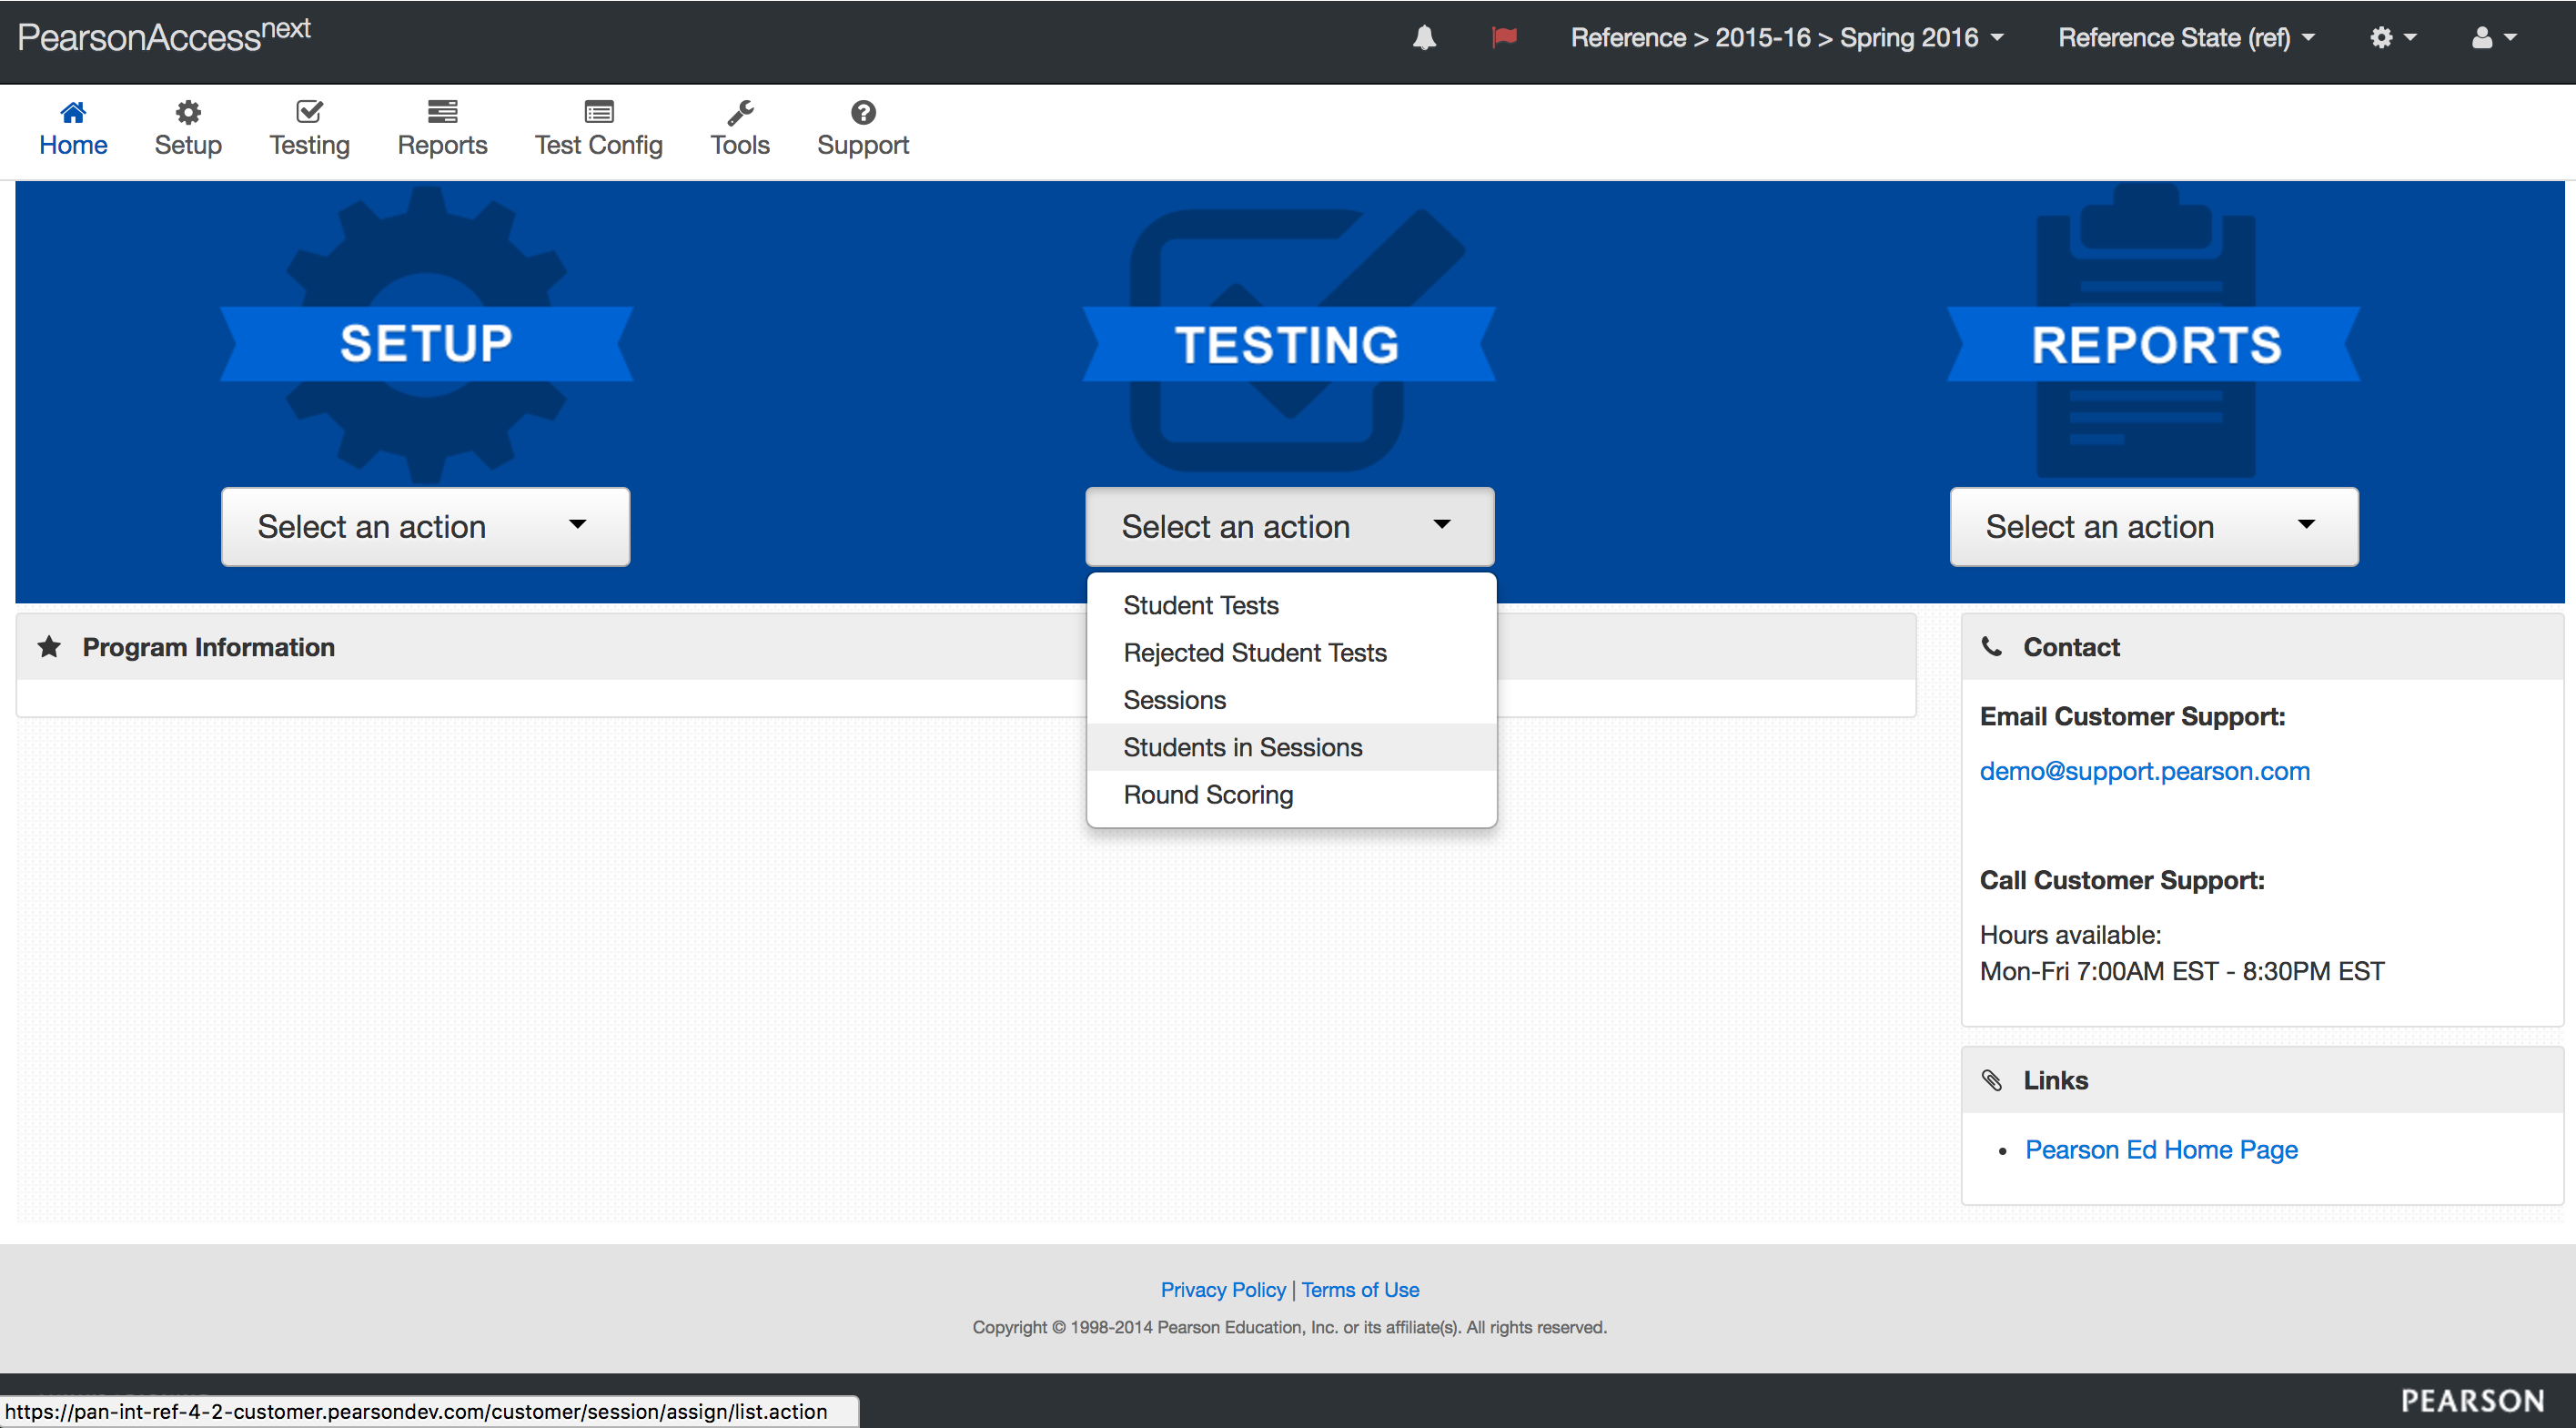The image size is (2576, 1428).
Task: Go to the Home nav icon
Action: coord(73,129)
